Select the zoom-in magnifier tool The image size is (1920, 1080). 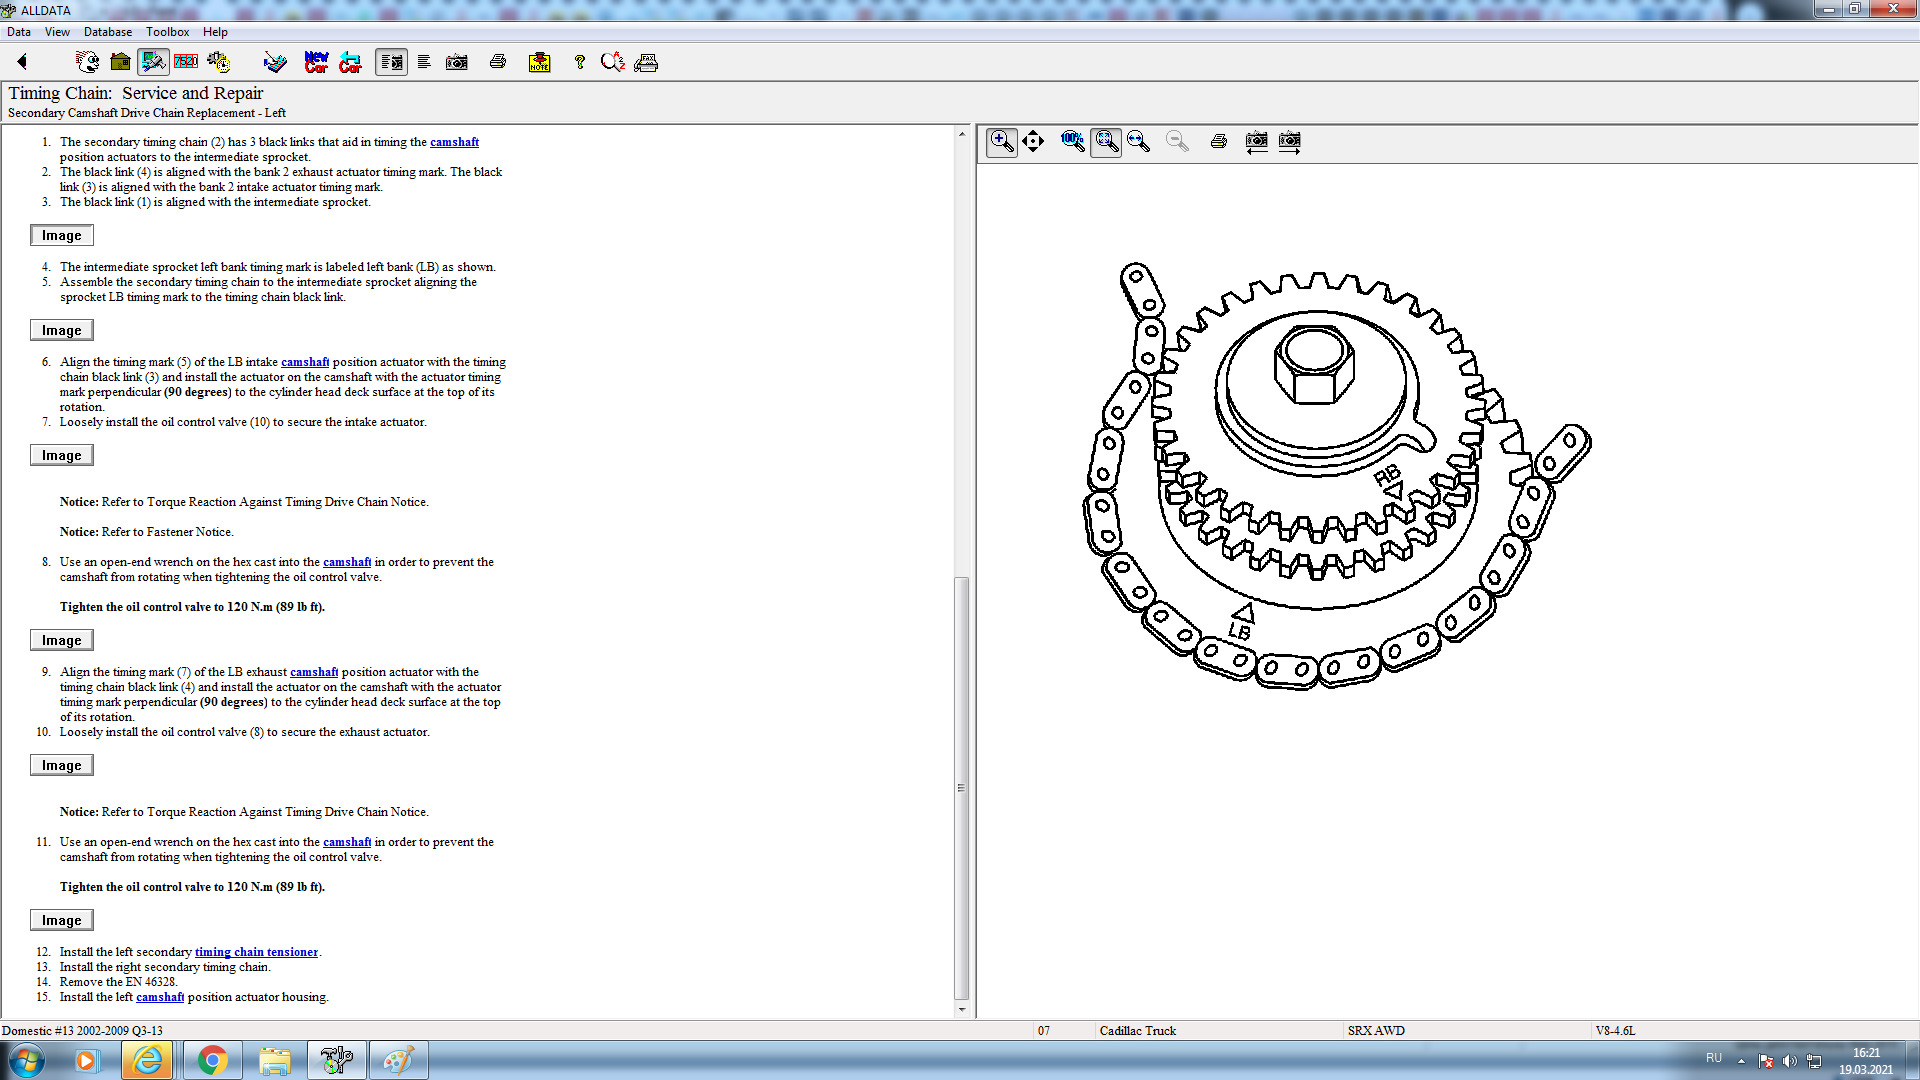[x=1001, y=141]
